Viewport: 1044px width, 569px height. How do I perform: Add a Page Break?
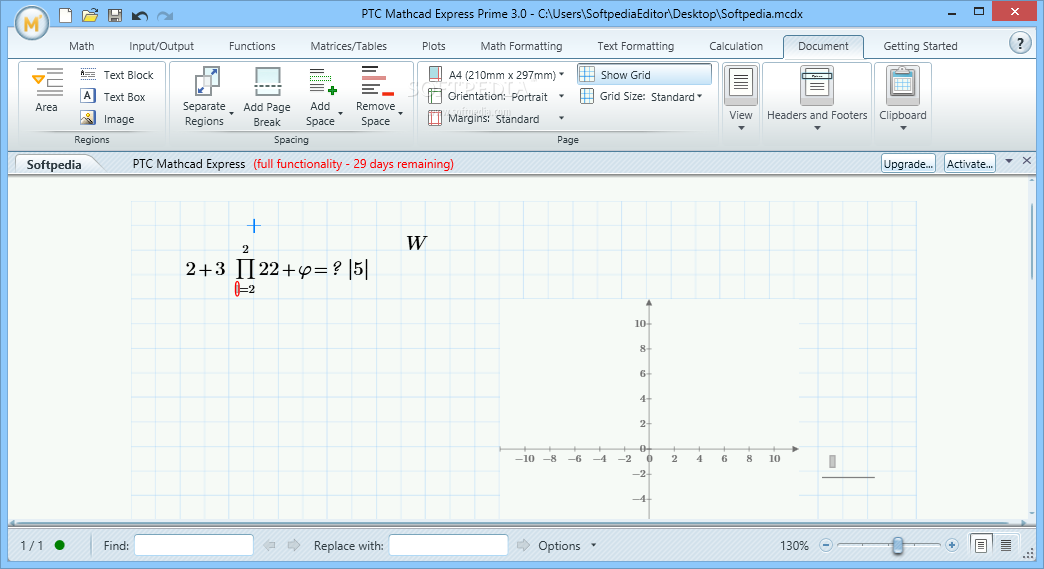coord(267,96)
